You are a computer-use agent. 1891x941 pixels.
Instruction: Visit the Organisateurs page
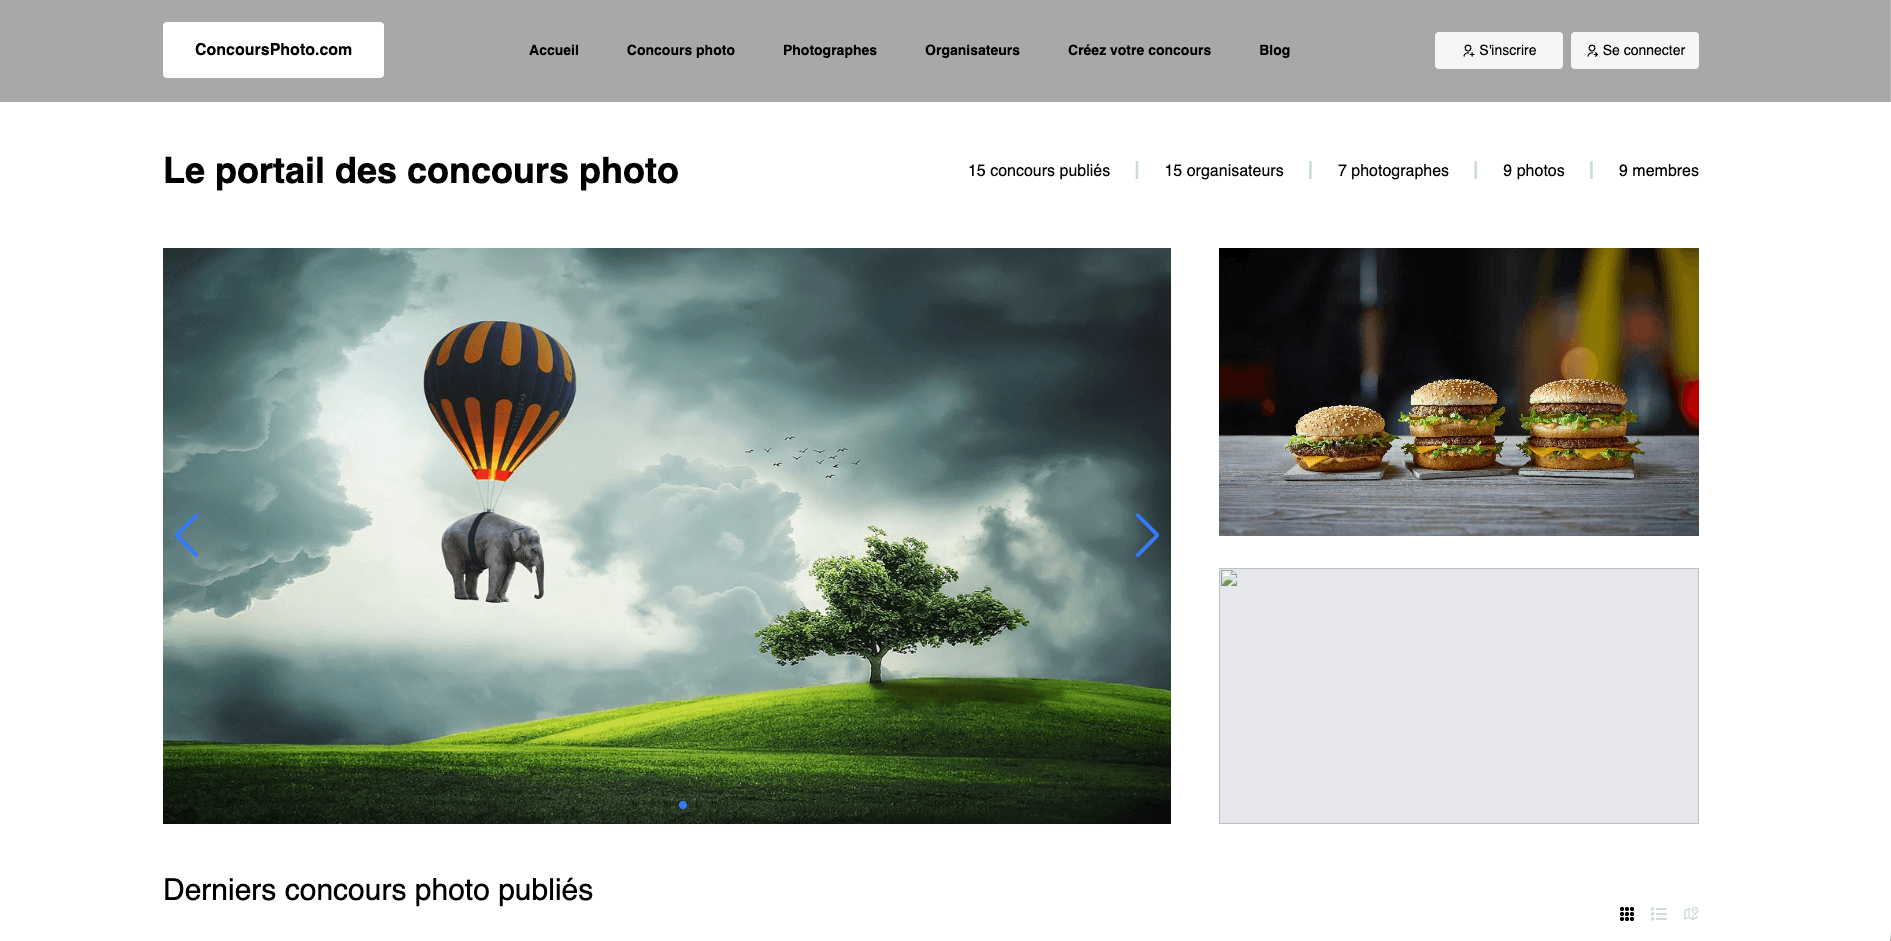pos(972,50)
